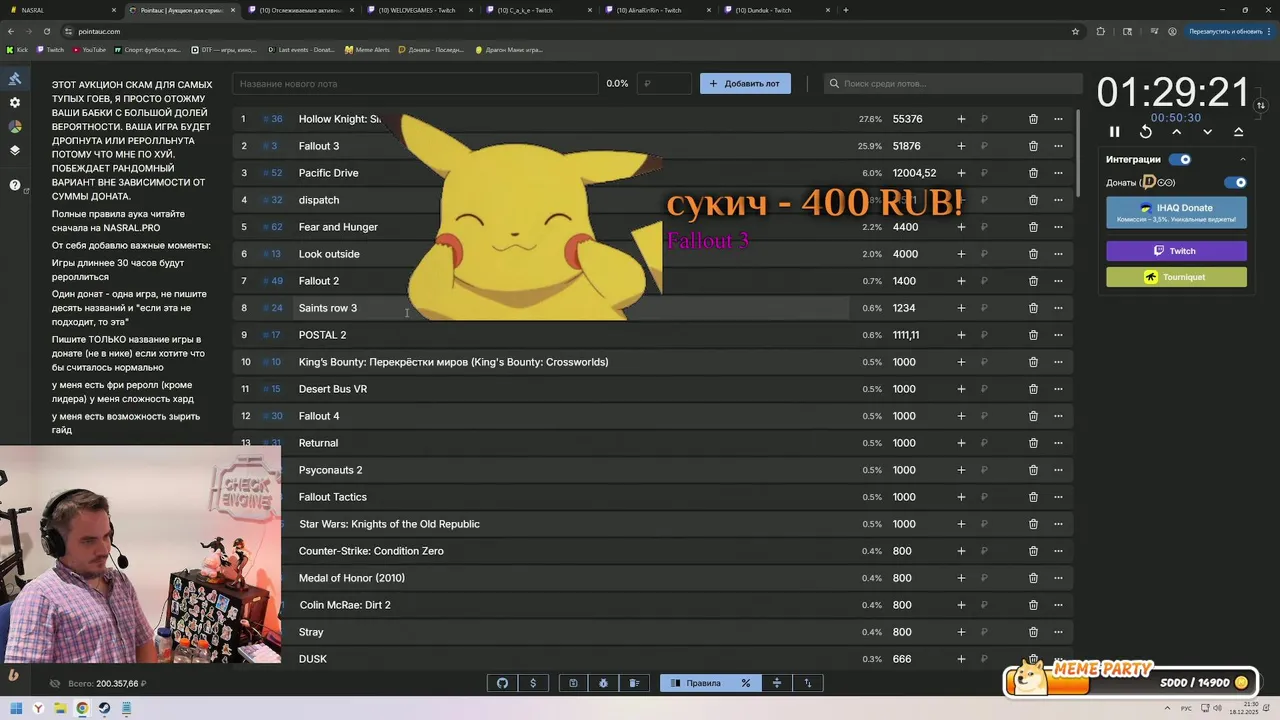Click the divide icon in bottom toolbar
The height and width of the screenshot is (720, 1280).
pyautogui.click(x=777, y=683)
